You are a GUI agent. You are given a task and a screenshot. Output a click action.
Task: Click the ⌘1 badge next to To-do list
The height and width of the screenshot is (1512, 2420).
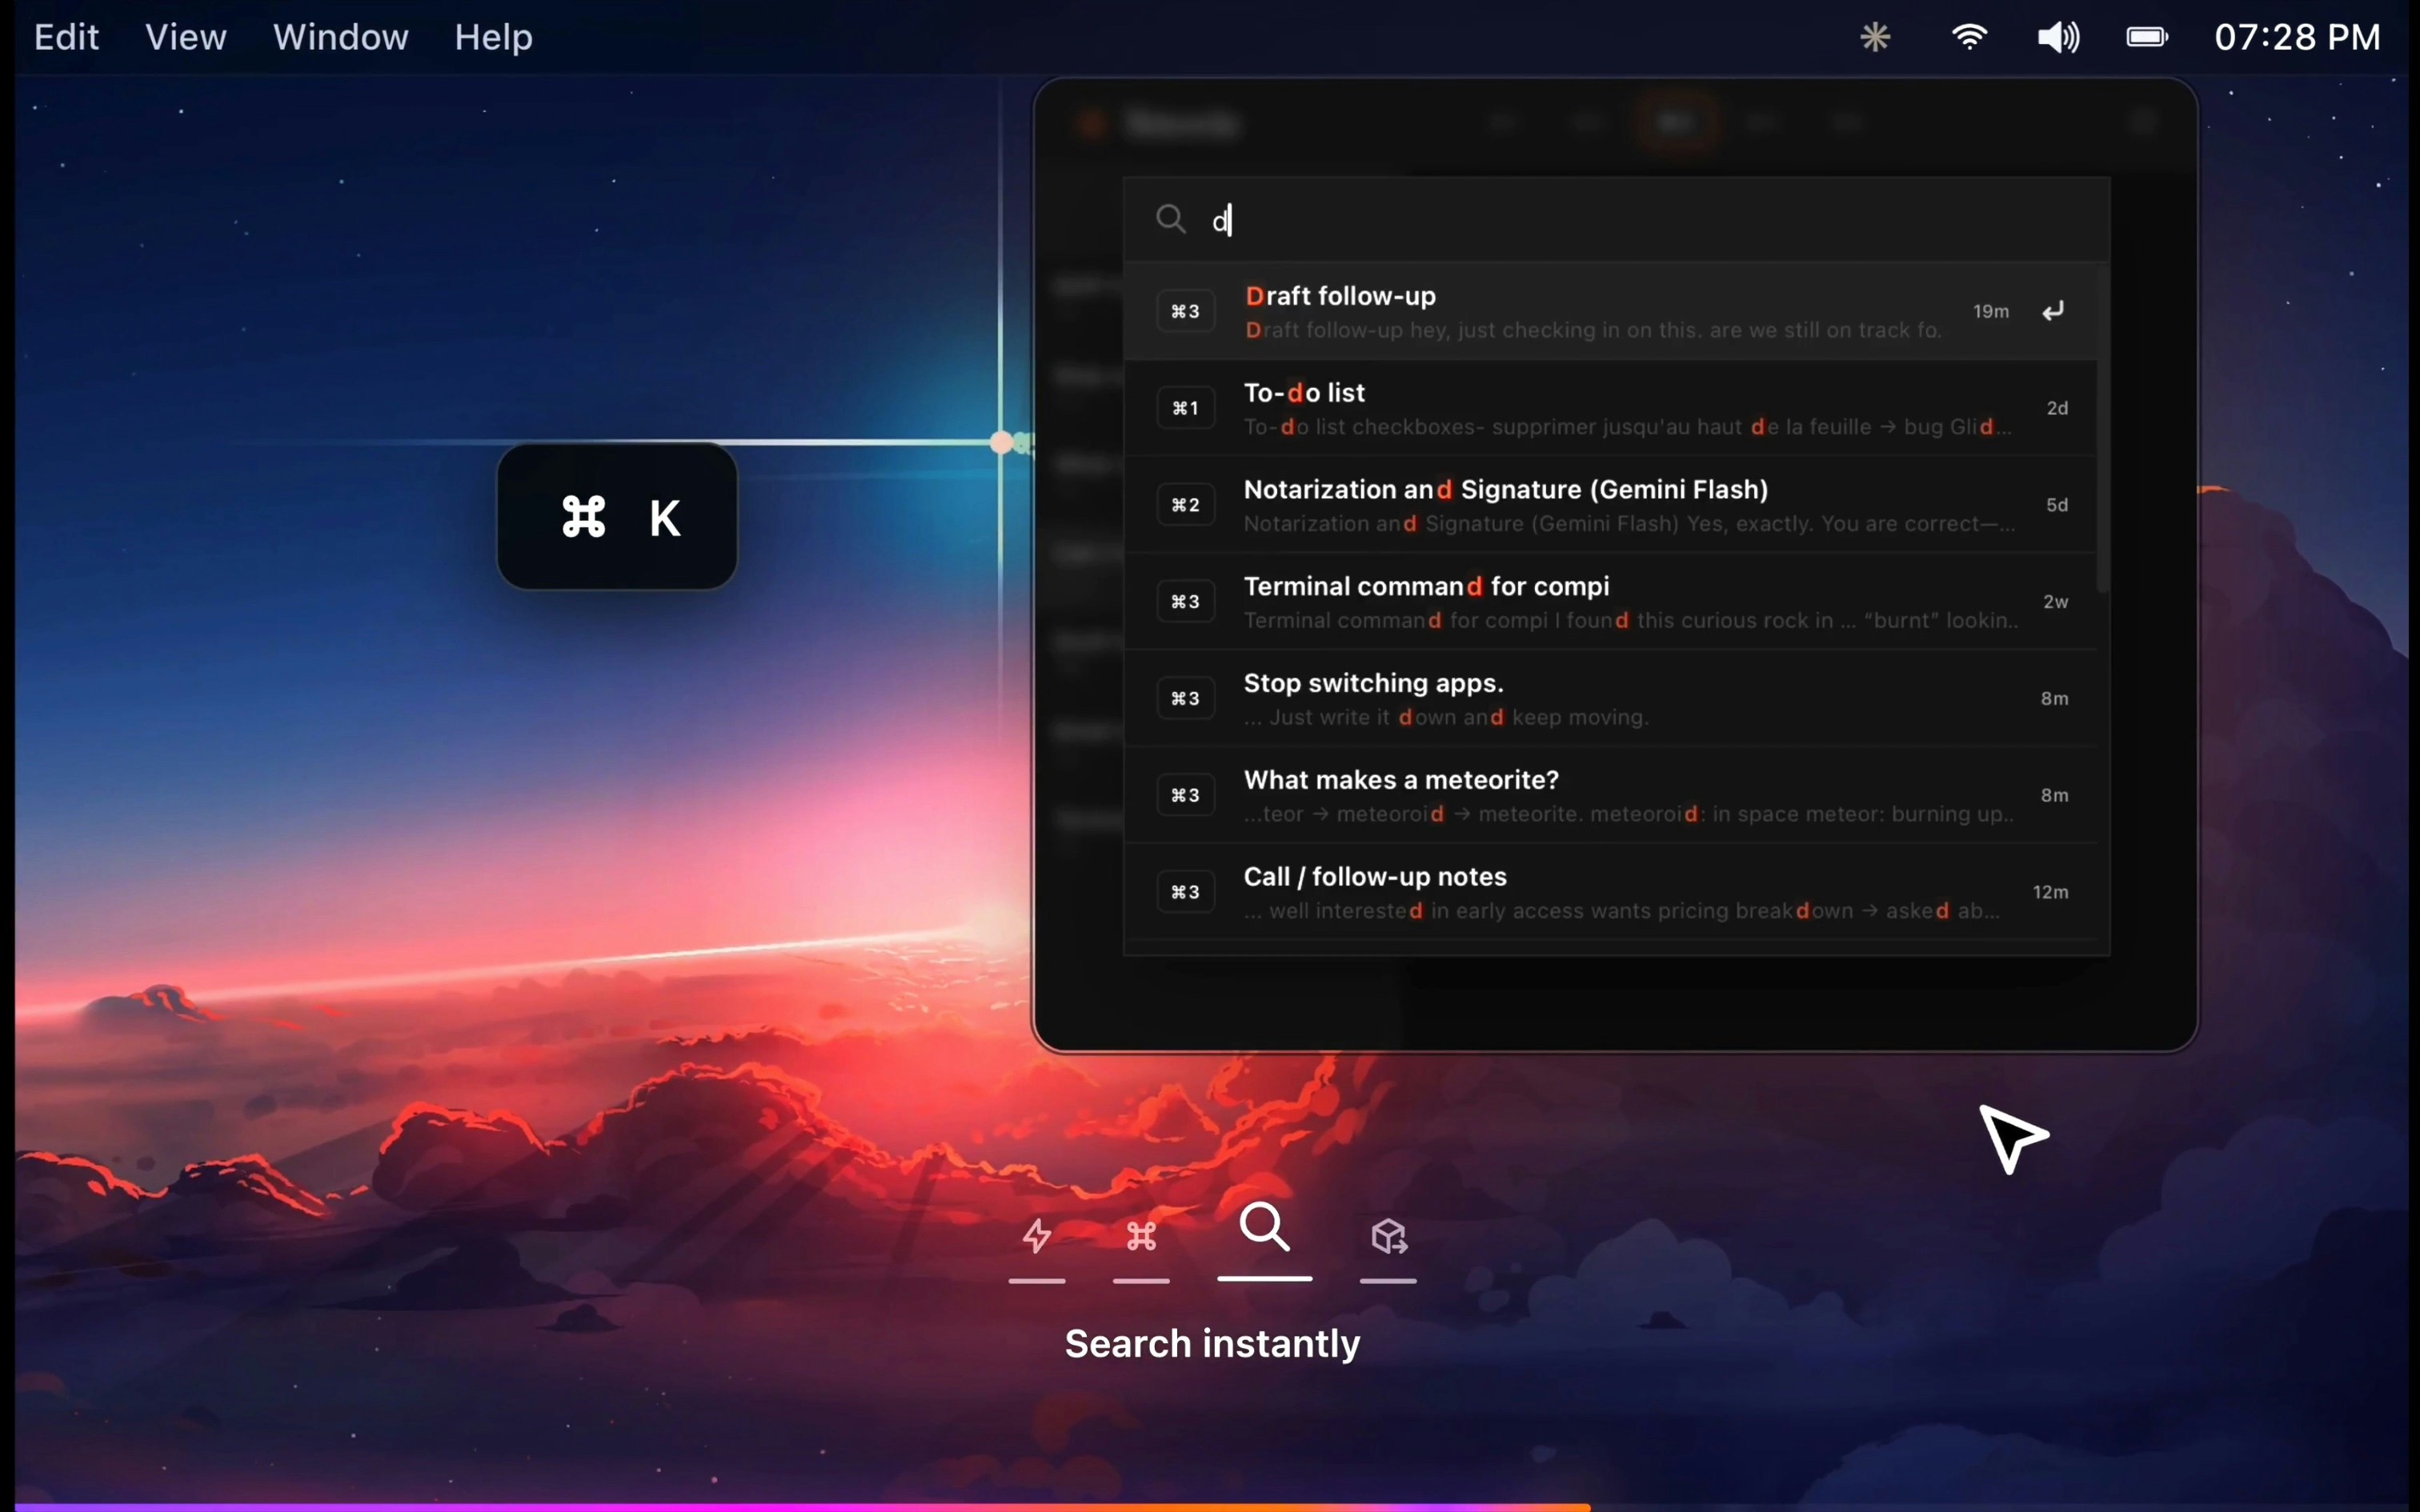pos(1184,407)
